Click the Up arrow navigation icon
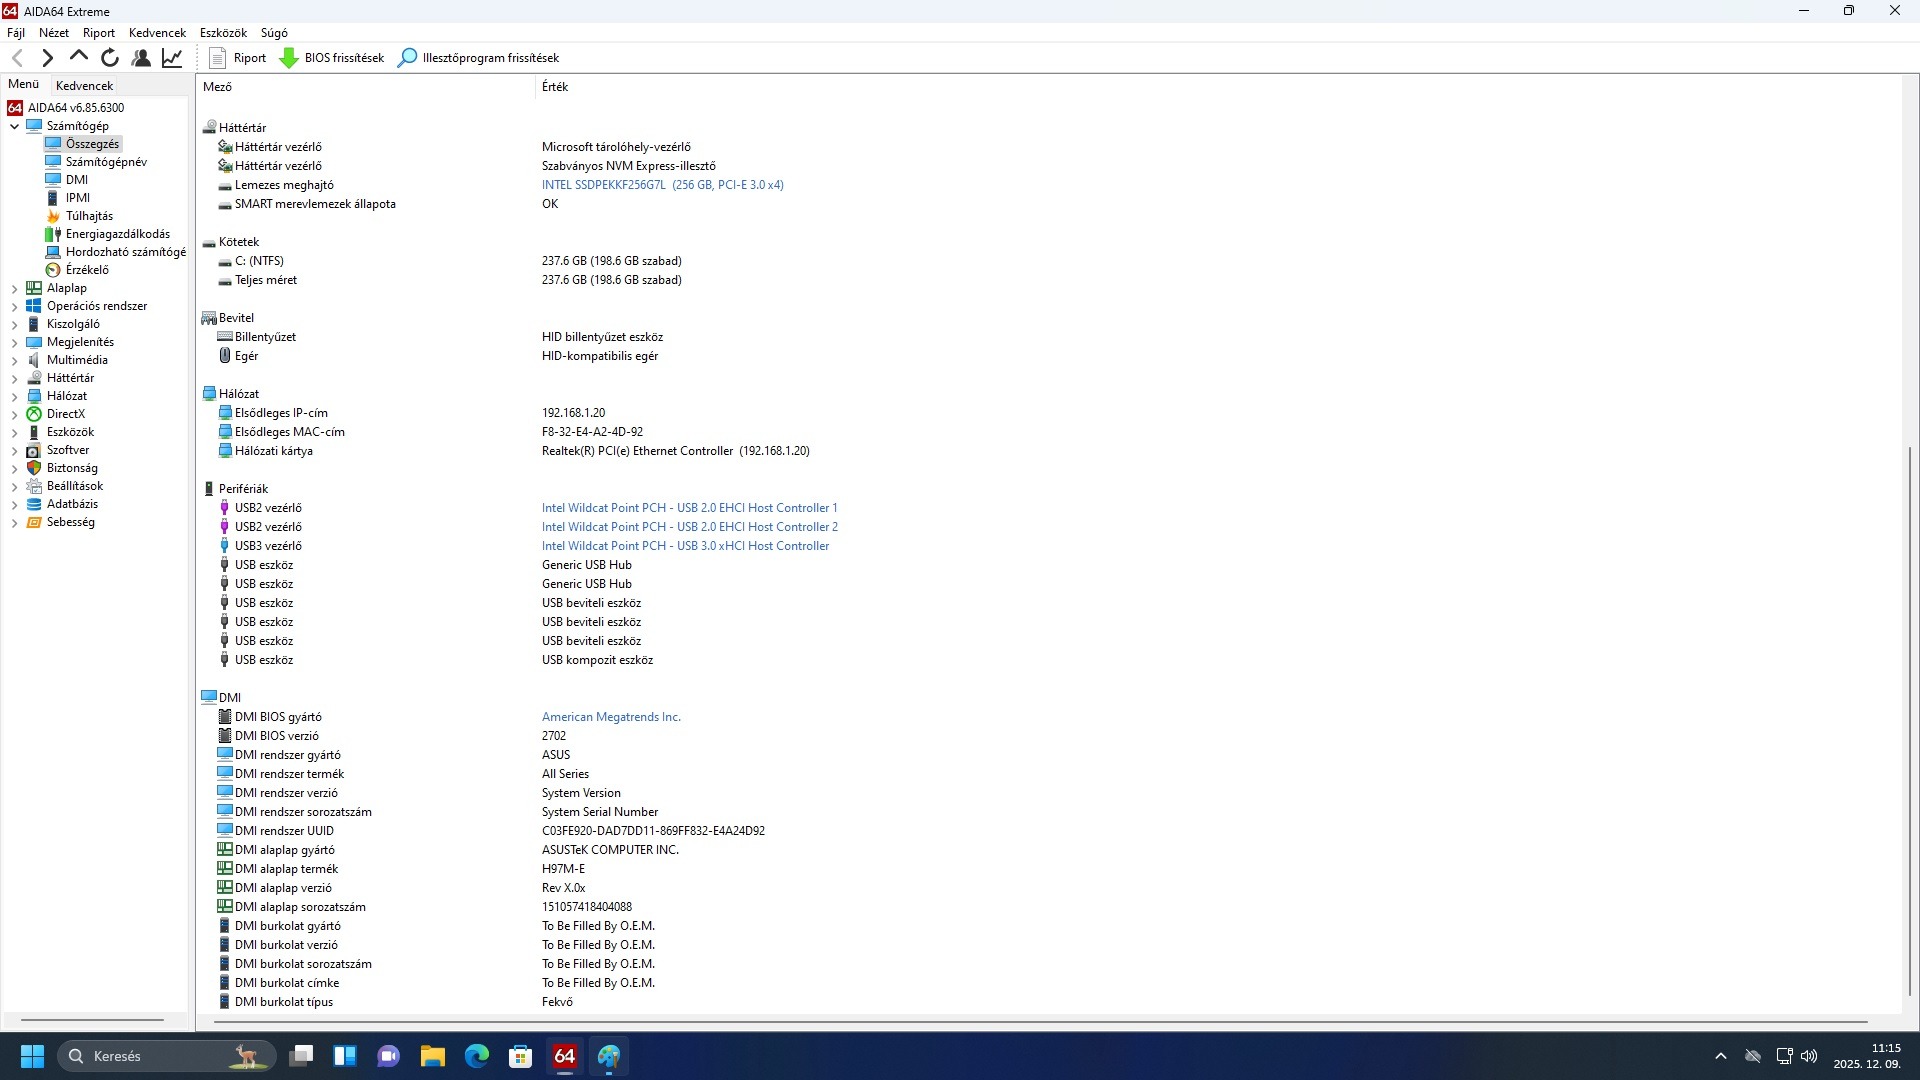 (79, 58)
